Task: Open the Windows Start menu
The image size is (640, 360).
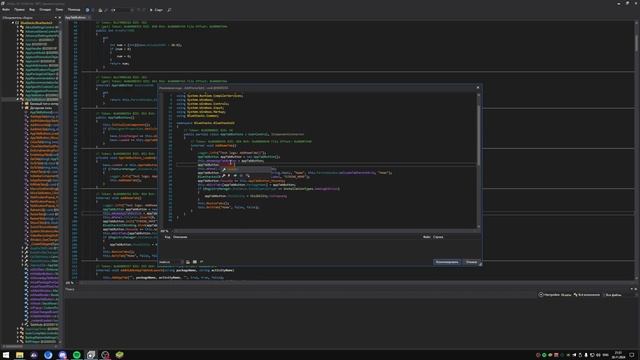Action: pos(6,355)
